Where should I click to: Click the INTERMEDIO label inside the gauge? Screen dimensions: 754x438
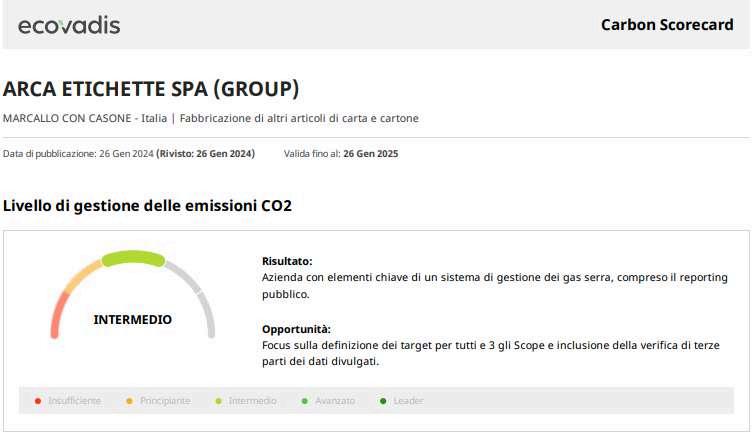tap(132, 320)
